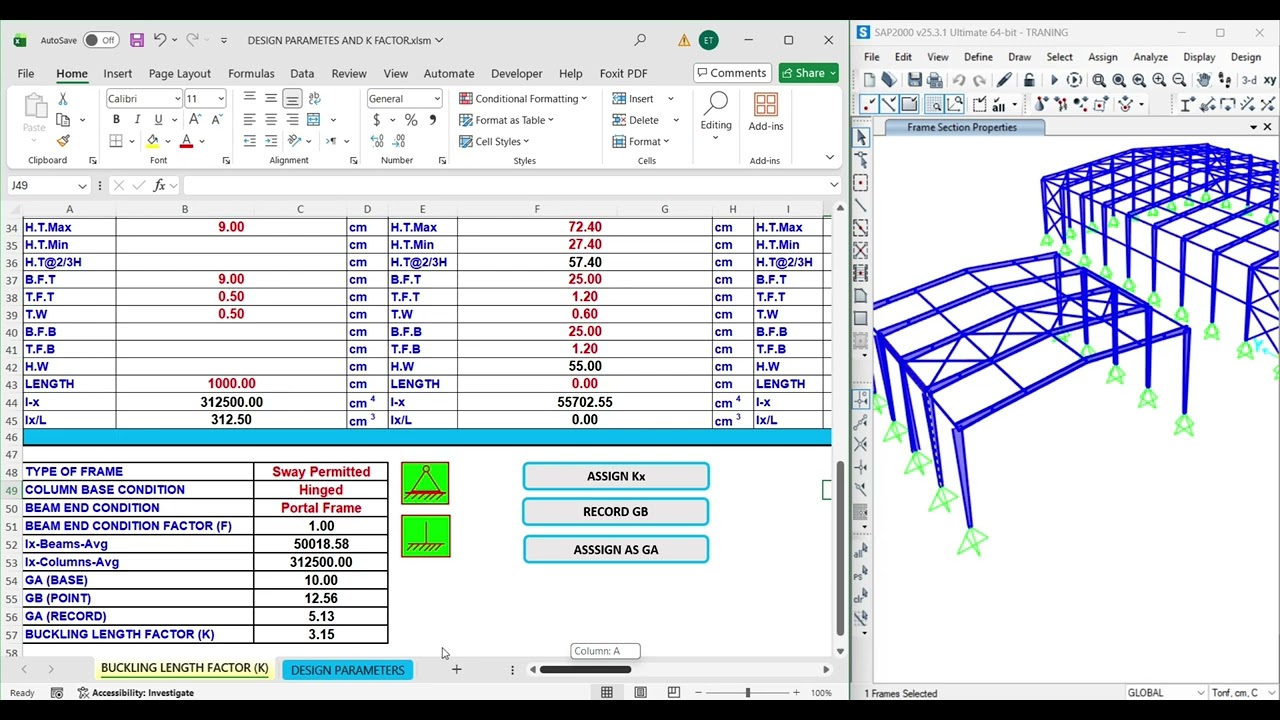Expand Cell Styles gallery
The image size is (1280, 720).
coord(494,141)
